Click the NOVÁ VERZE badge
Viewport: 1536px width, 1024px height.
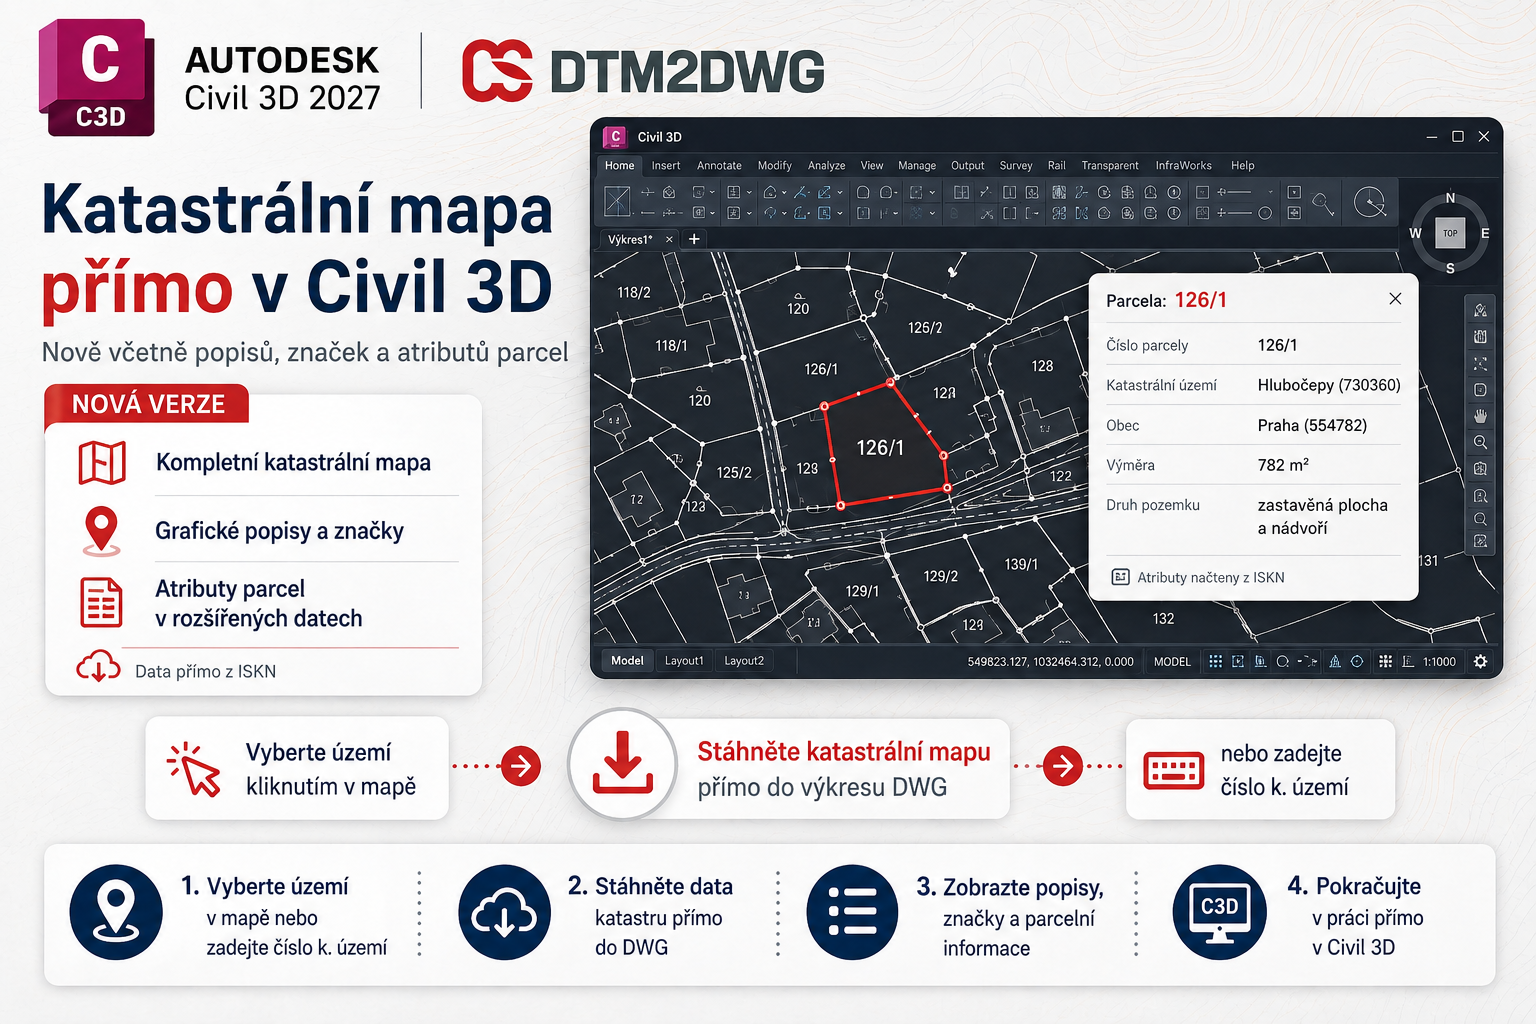tap(147, 404)
